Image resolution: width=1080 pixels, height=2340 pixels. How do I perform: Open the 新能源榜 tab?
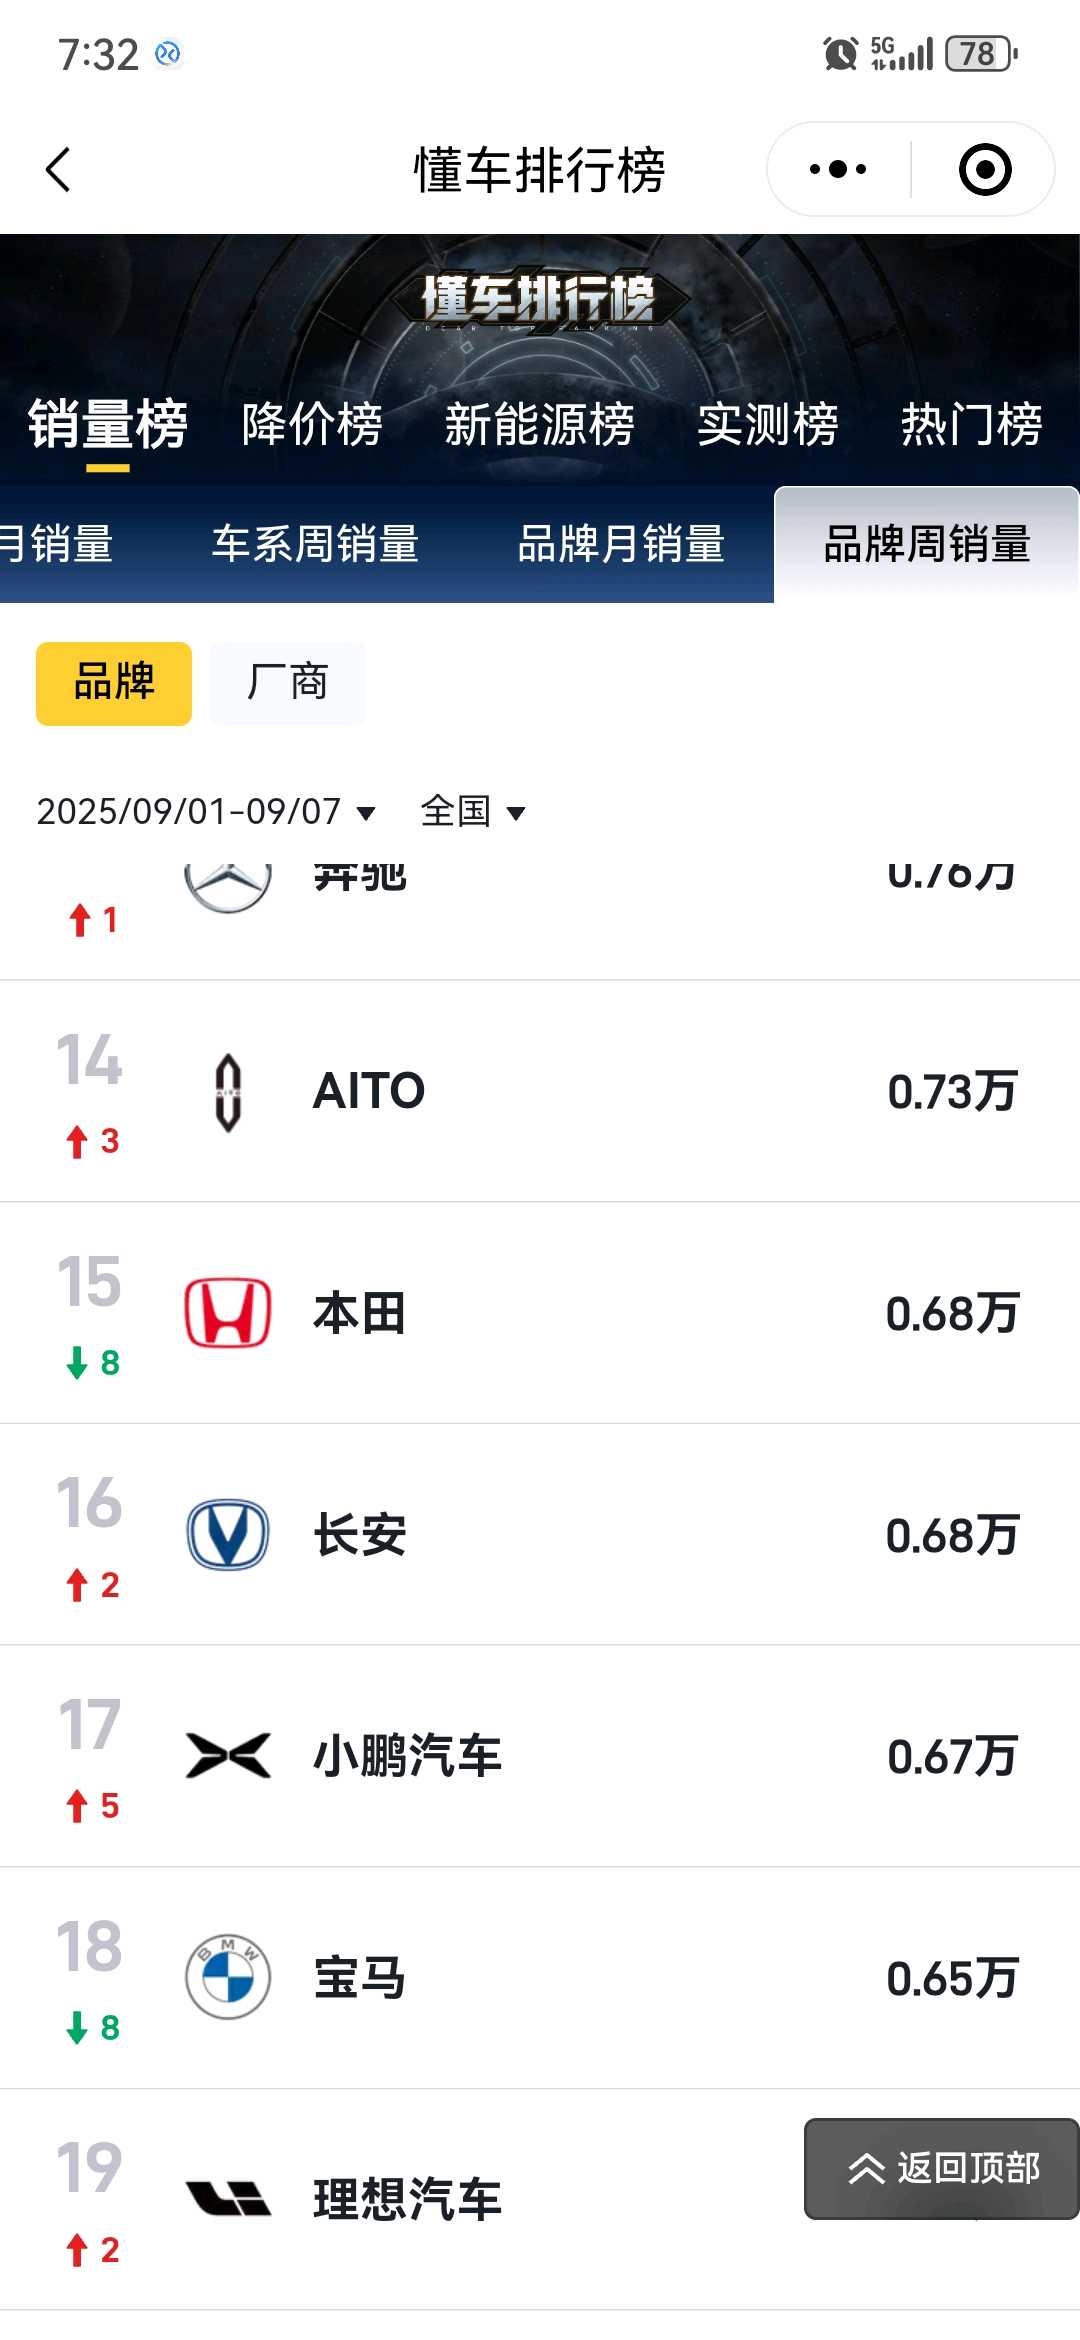click(540, 424)
